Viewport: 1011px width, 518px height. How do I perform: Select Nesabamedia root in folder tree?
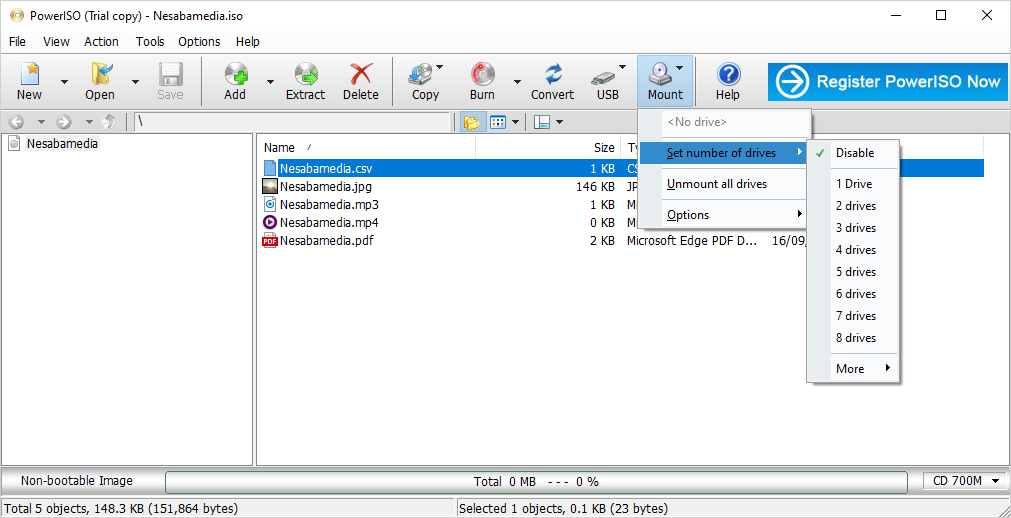[x=62, y=144]
